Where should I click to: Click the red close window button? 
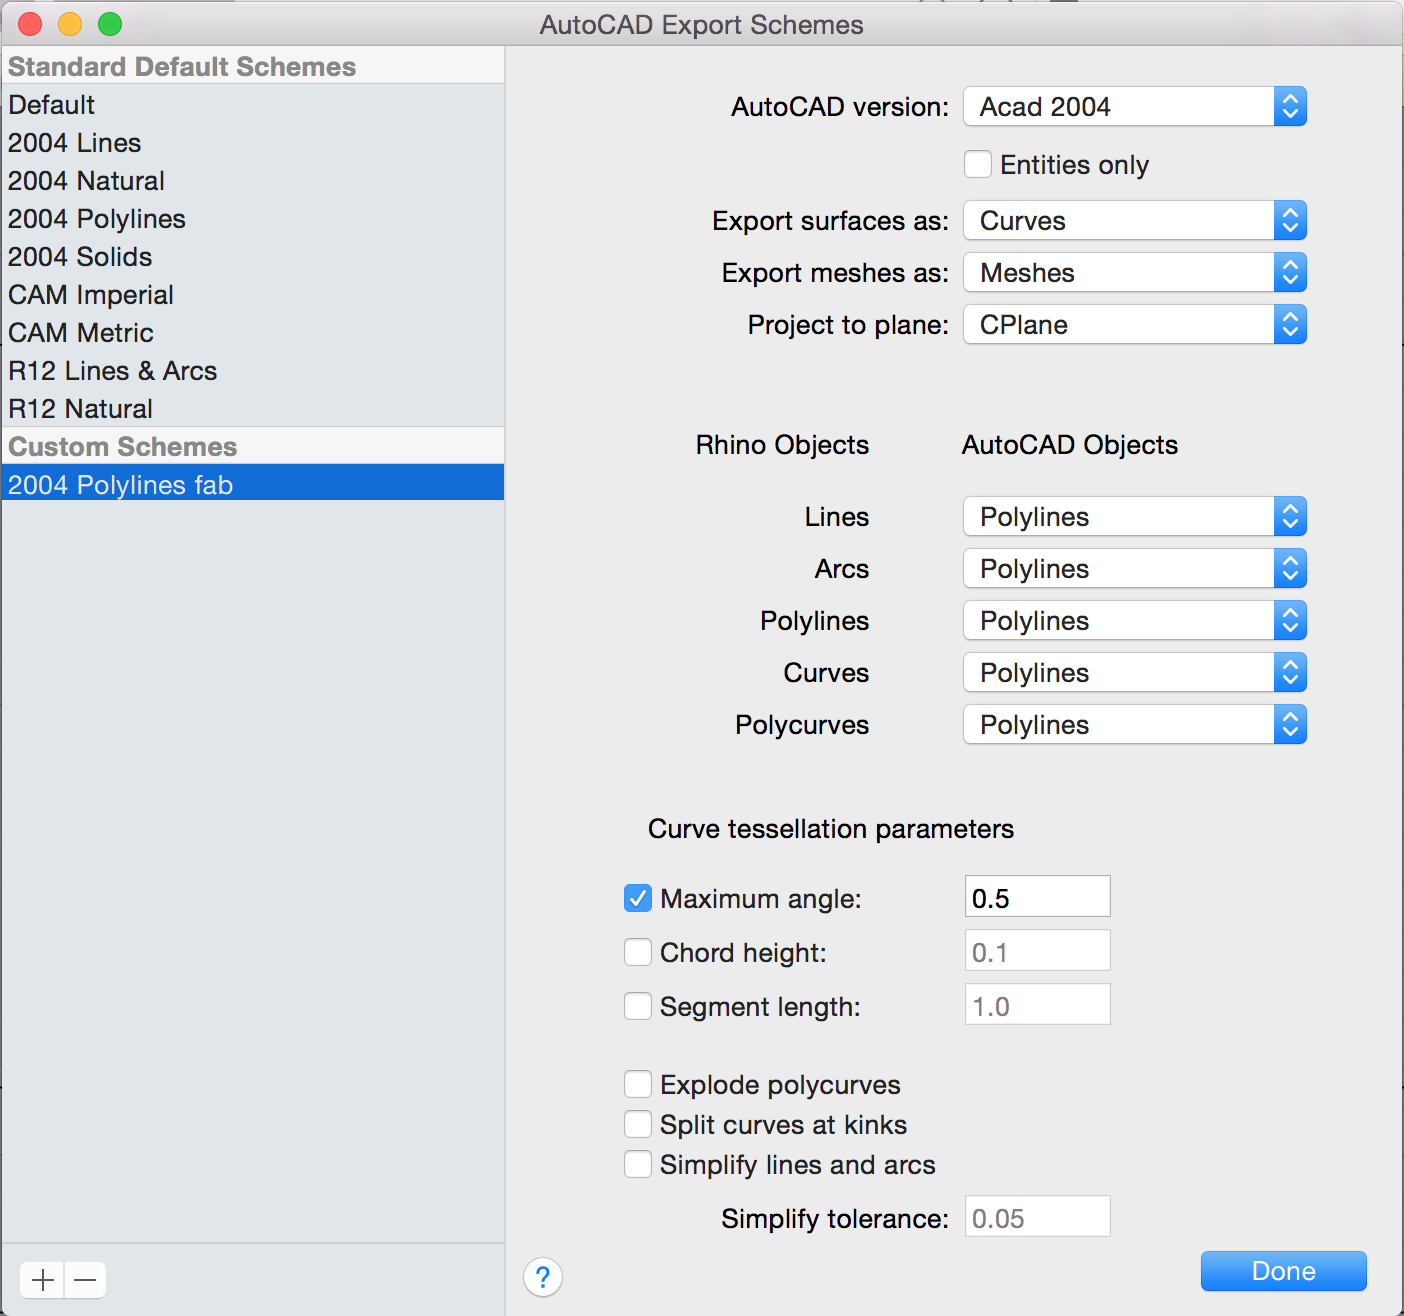click(30, 24)
